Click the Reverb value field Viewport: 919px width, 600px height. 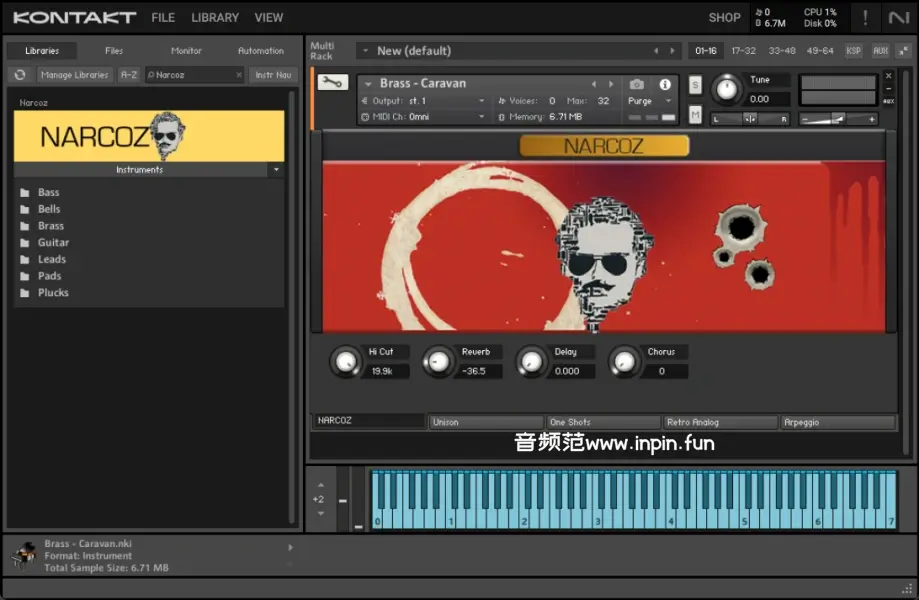pos(475,371)
